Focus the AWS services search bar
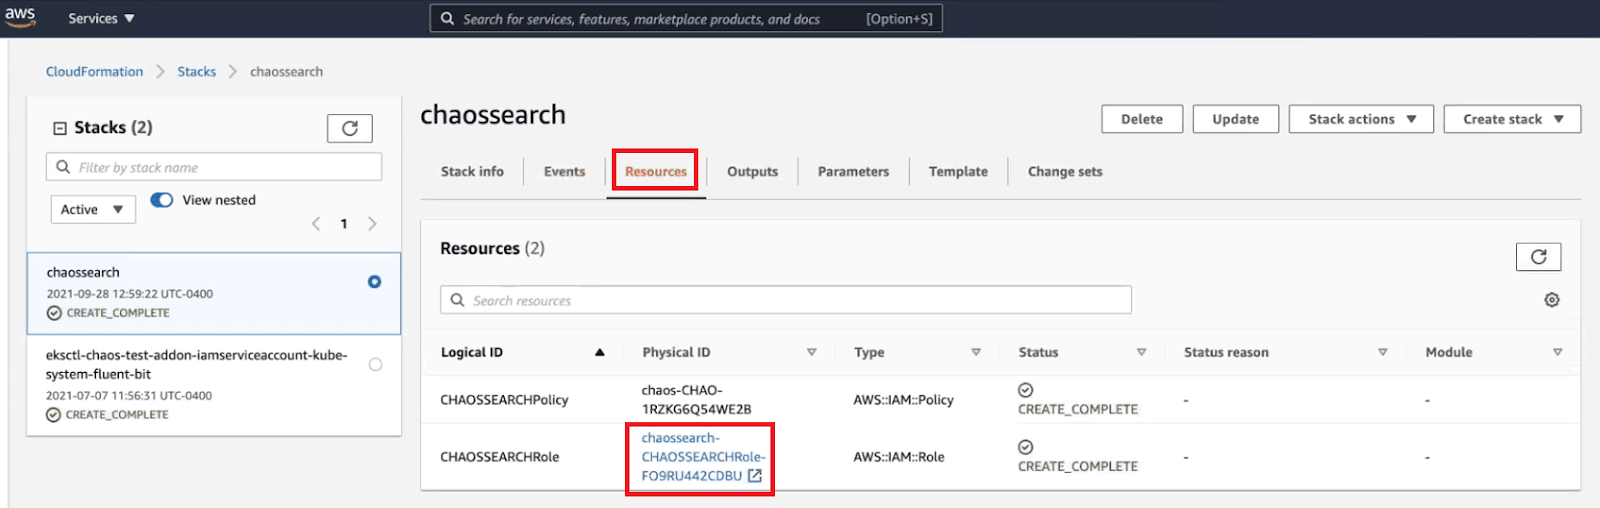 click(x=686, y=19)
